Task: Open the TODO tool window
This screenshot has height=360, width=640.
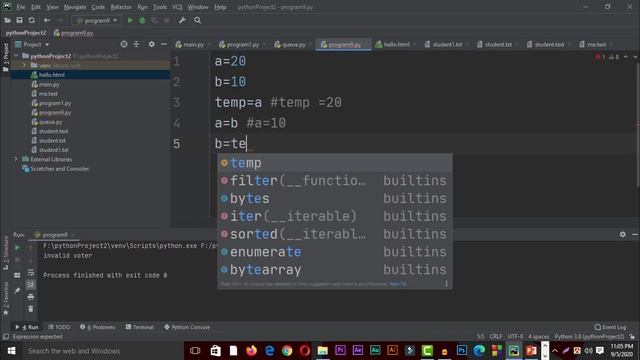Action: (59, 327)
